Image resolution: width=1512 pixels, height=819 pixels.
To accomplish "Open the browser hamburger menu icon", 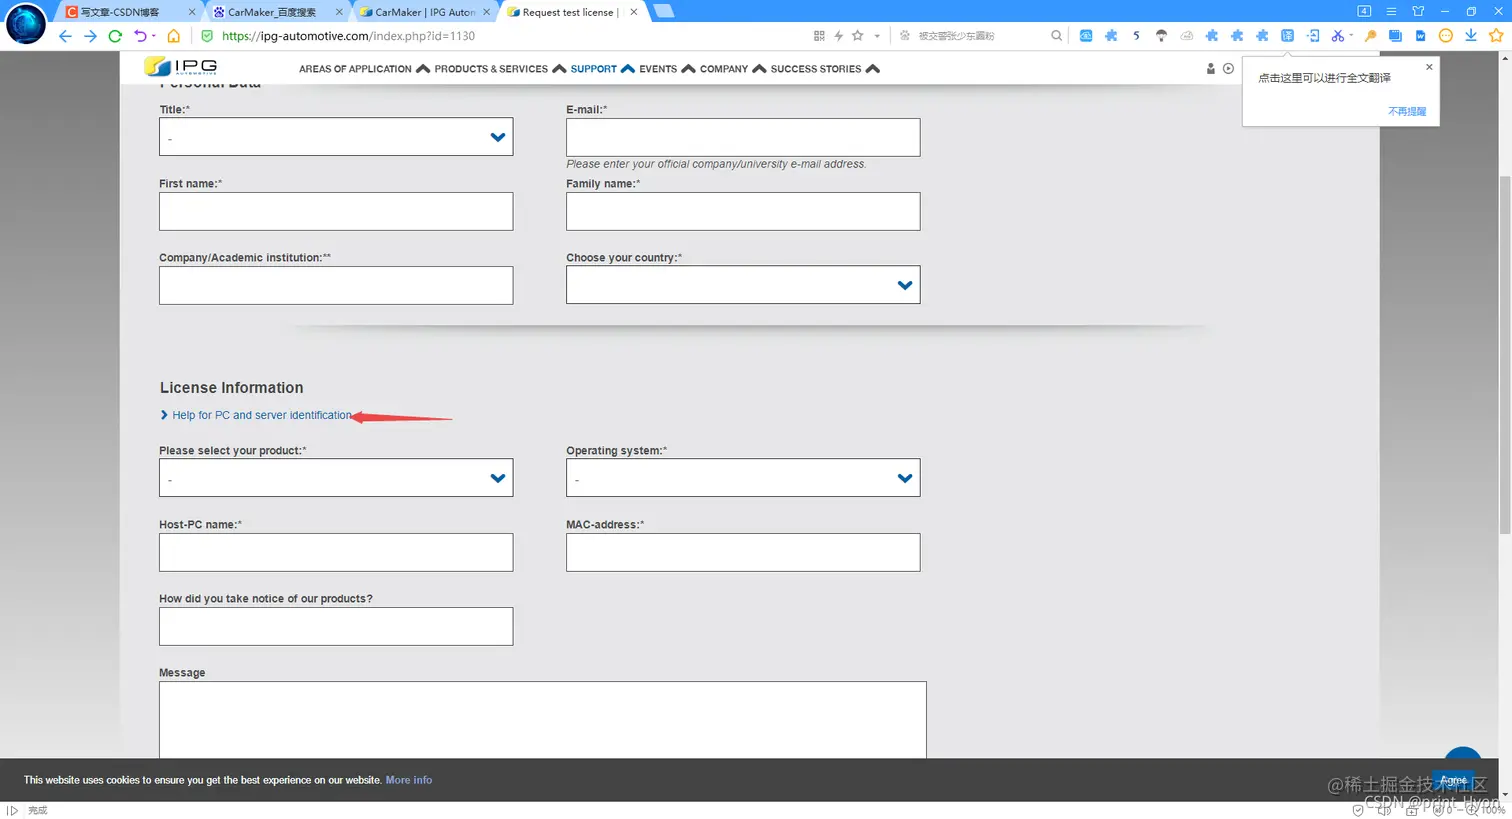I will (1391, 11).
